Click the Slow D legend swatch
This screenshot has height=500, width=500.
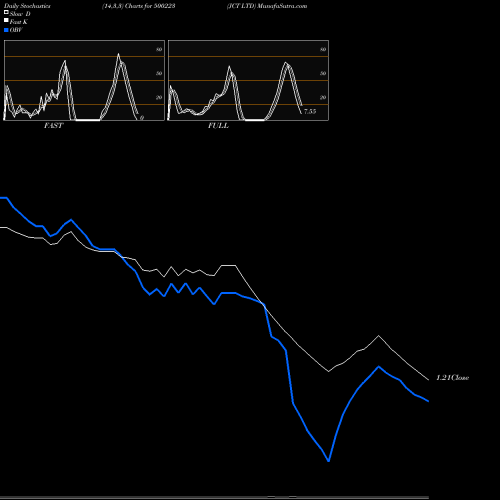[x=6, y=12]
